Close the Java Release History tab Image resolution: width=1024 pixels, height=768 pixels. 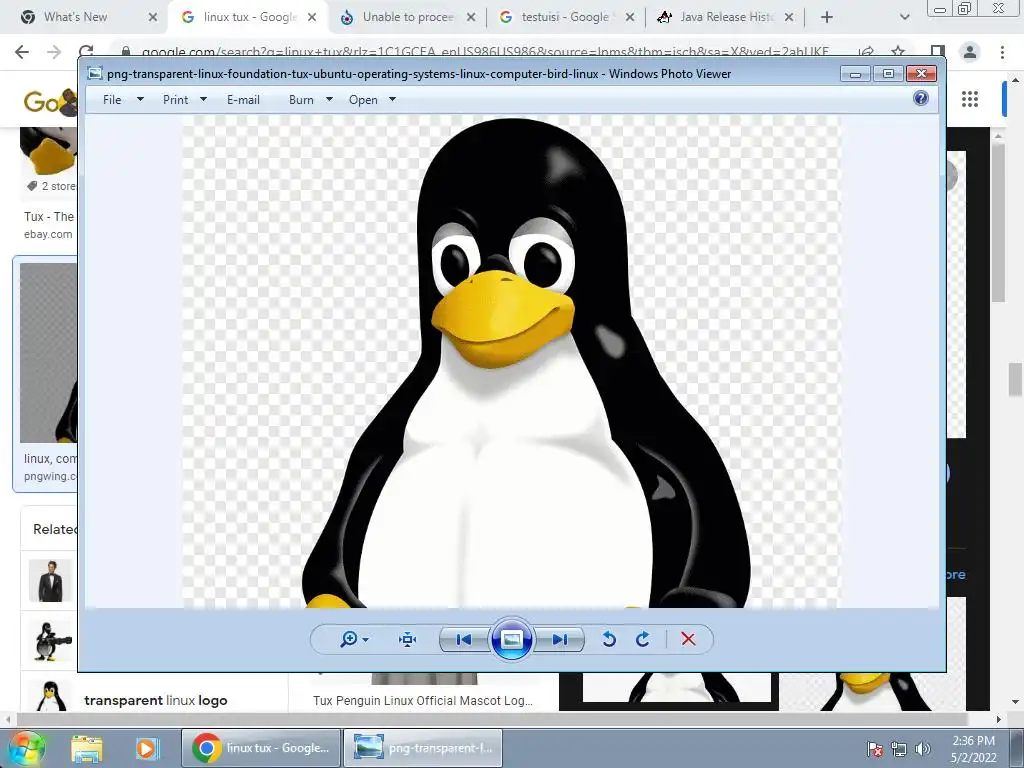pos(789,18)
